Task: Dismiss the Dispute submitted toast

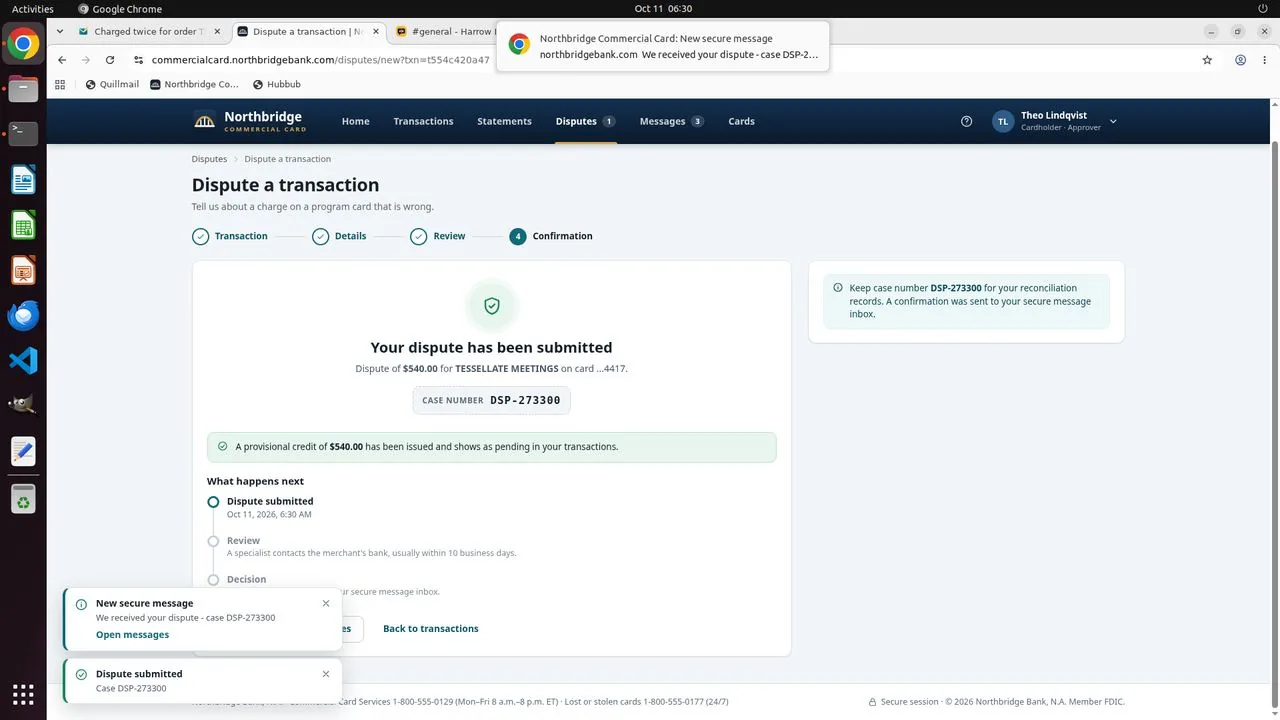Action: (326, 674)
